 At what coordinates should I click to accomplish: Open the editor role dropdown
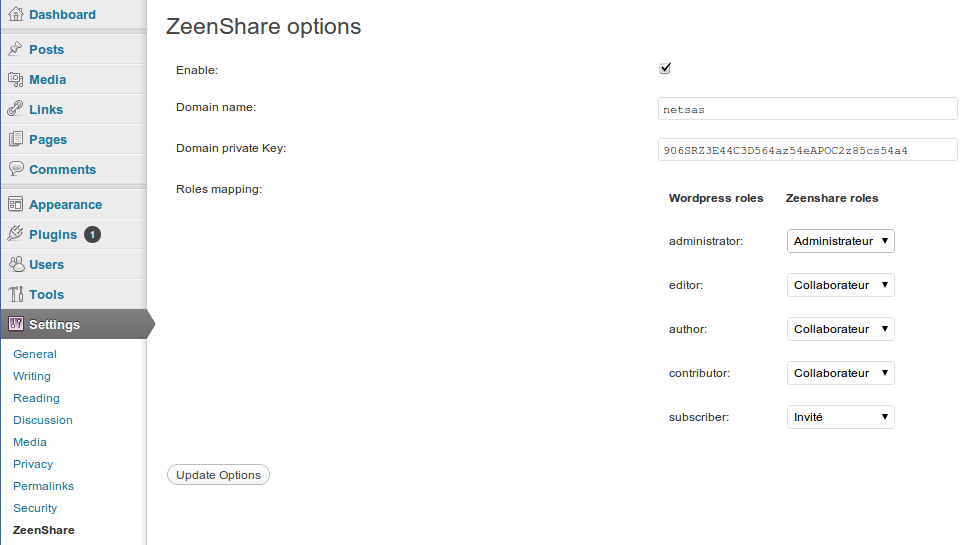(840, 285)
